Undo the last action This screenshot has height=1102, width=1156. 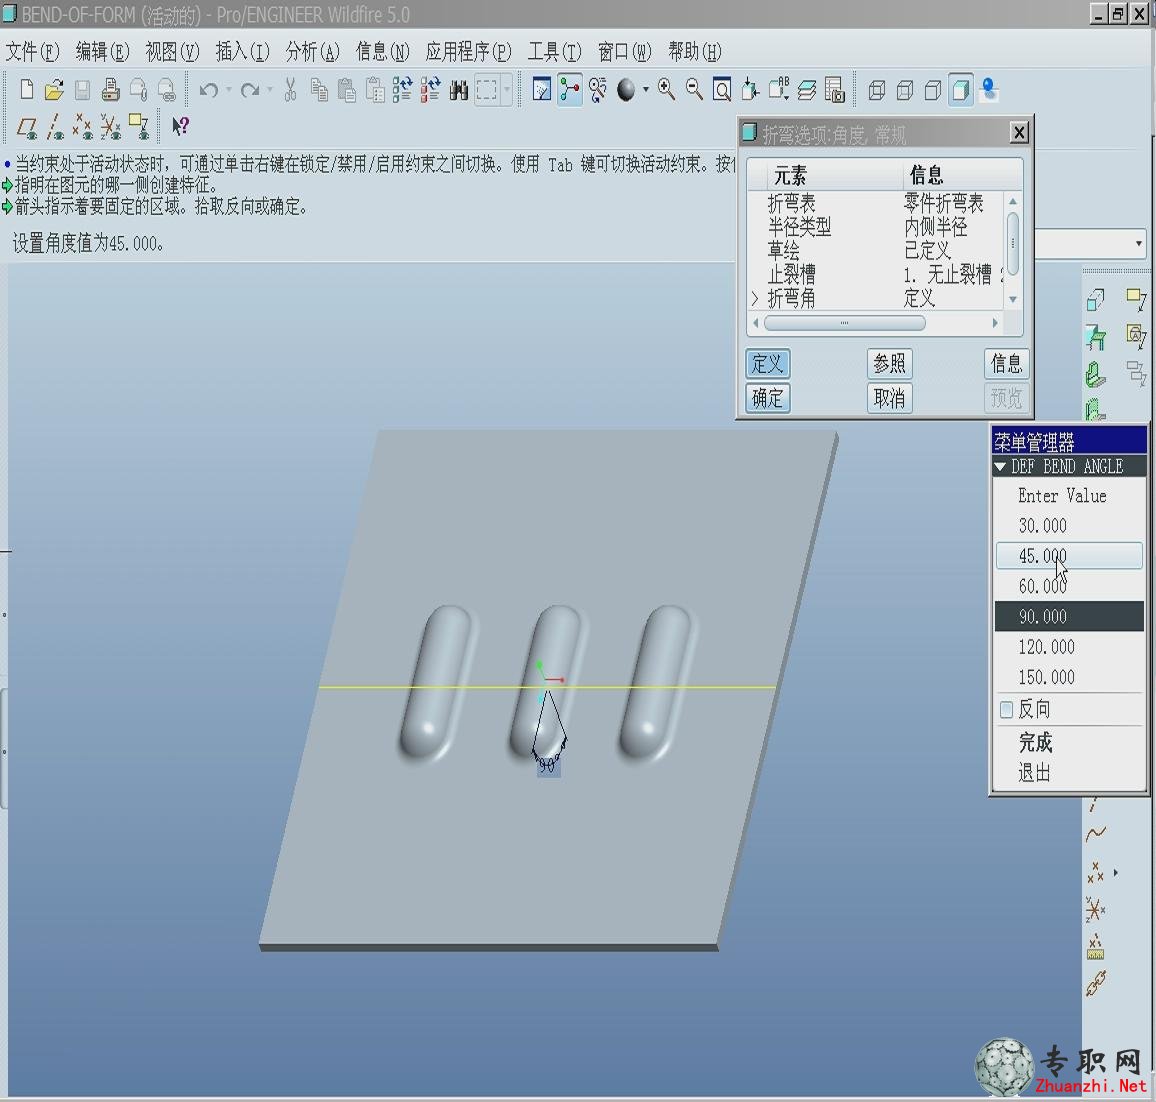209,90
